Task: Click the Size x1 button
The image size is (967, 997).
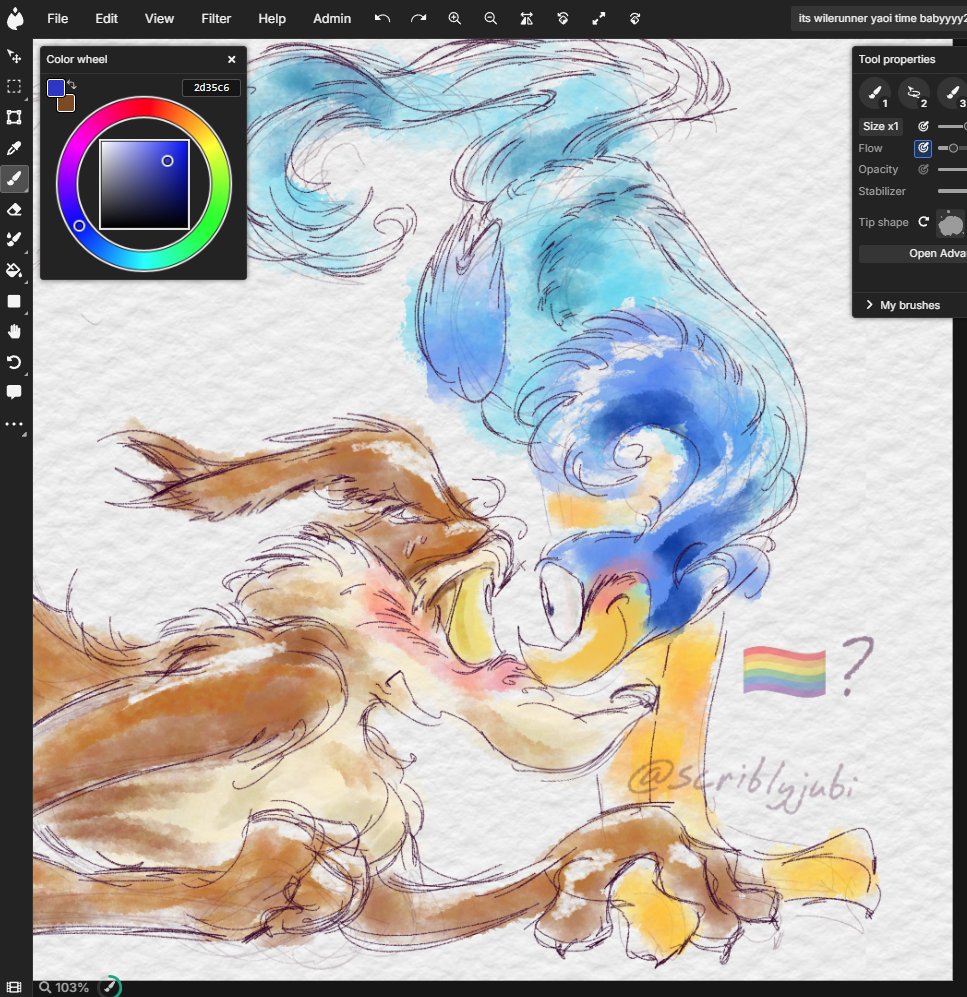Action: tap(881, 127)
